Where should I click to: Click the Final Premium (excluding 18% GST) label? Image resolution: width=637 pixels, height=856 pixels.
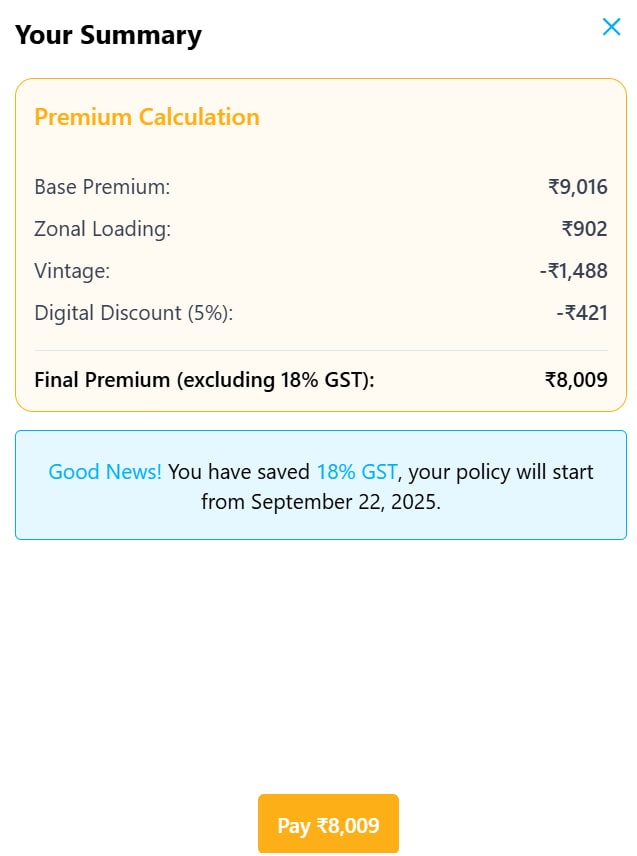tap(204, 380)
